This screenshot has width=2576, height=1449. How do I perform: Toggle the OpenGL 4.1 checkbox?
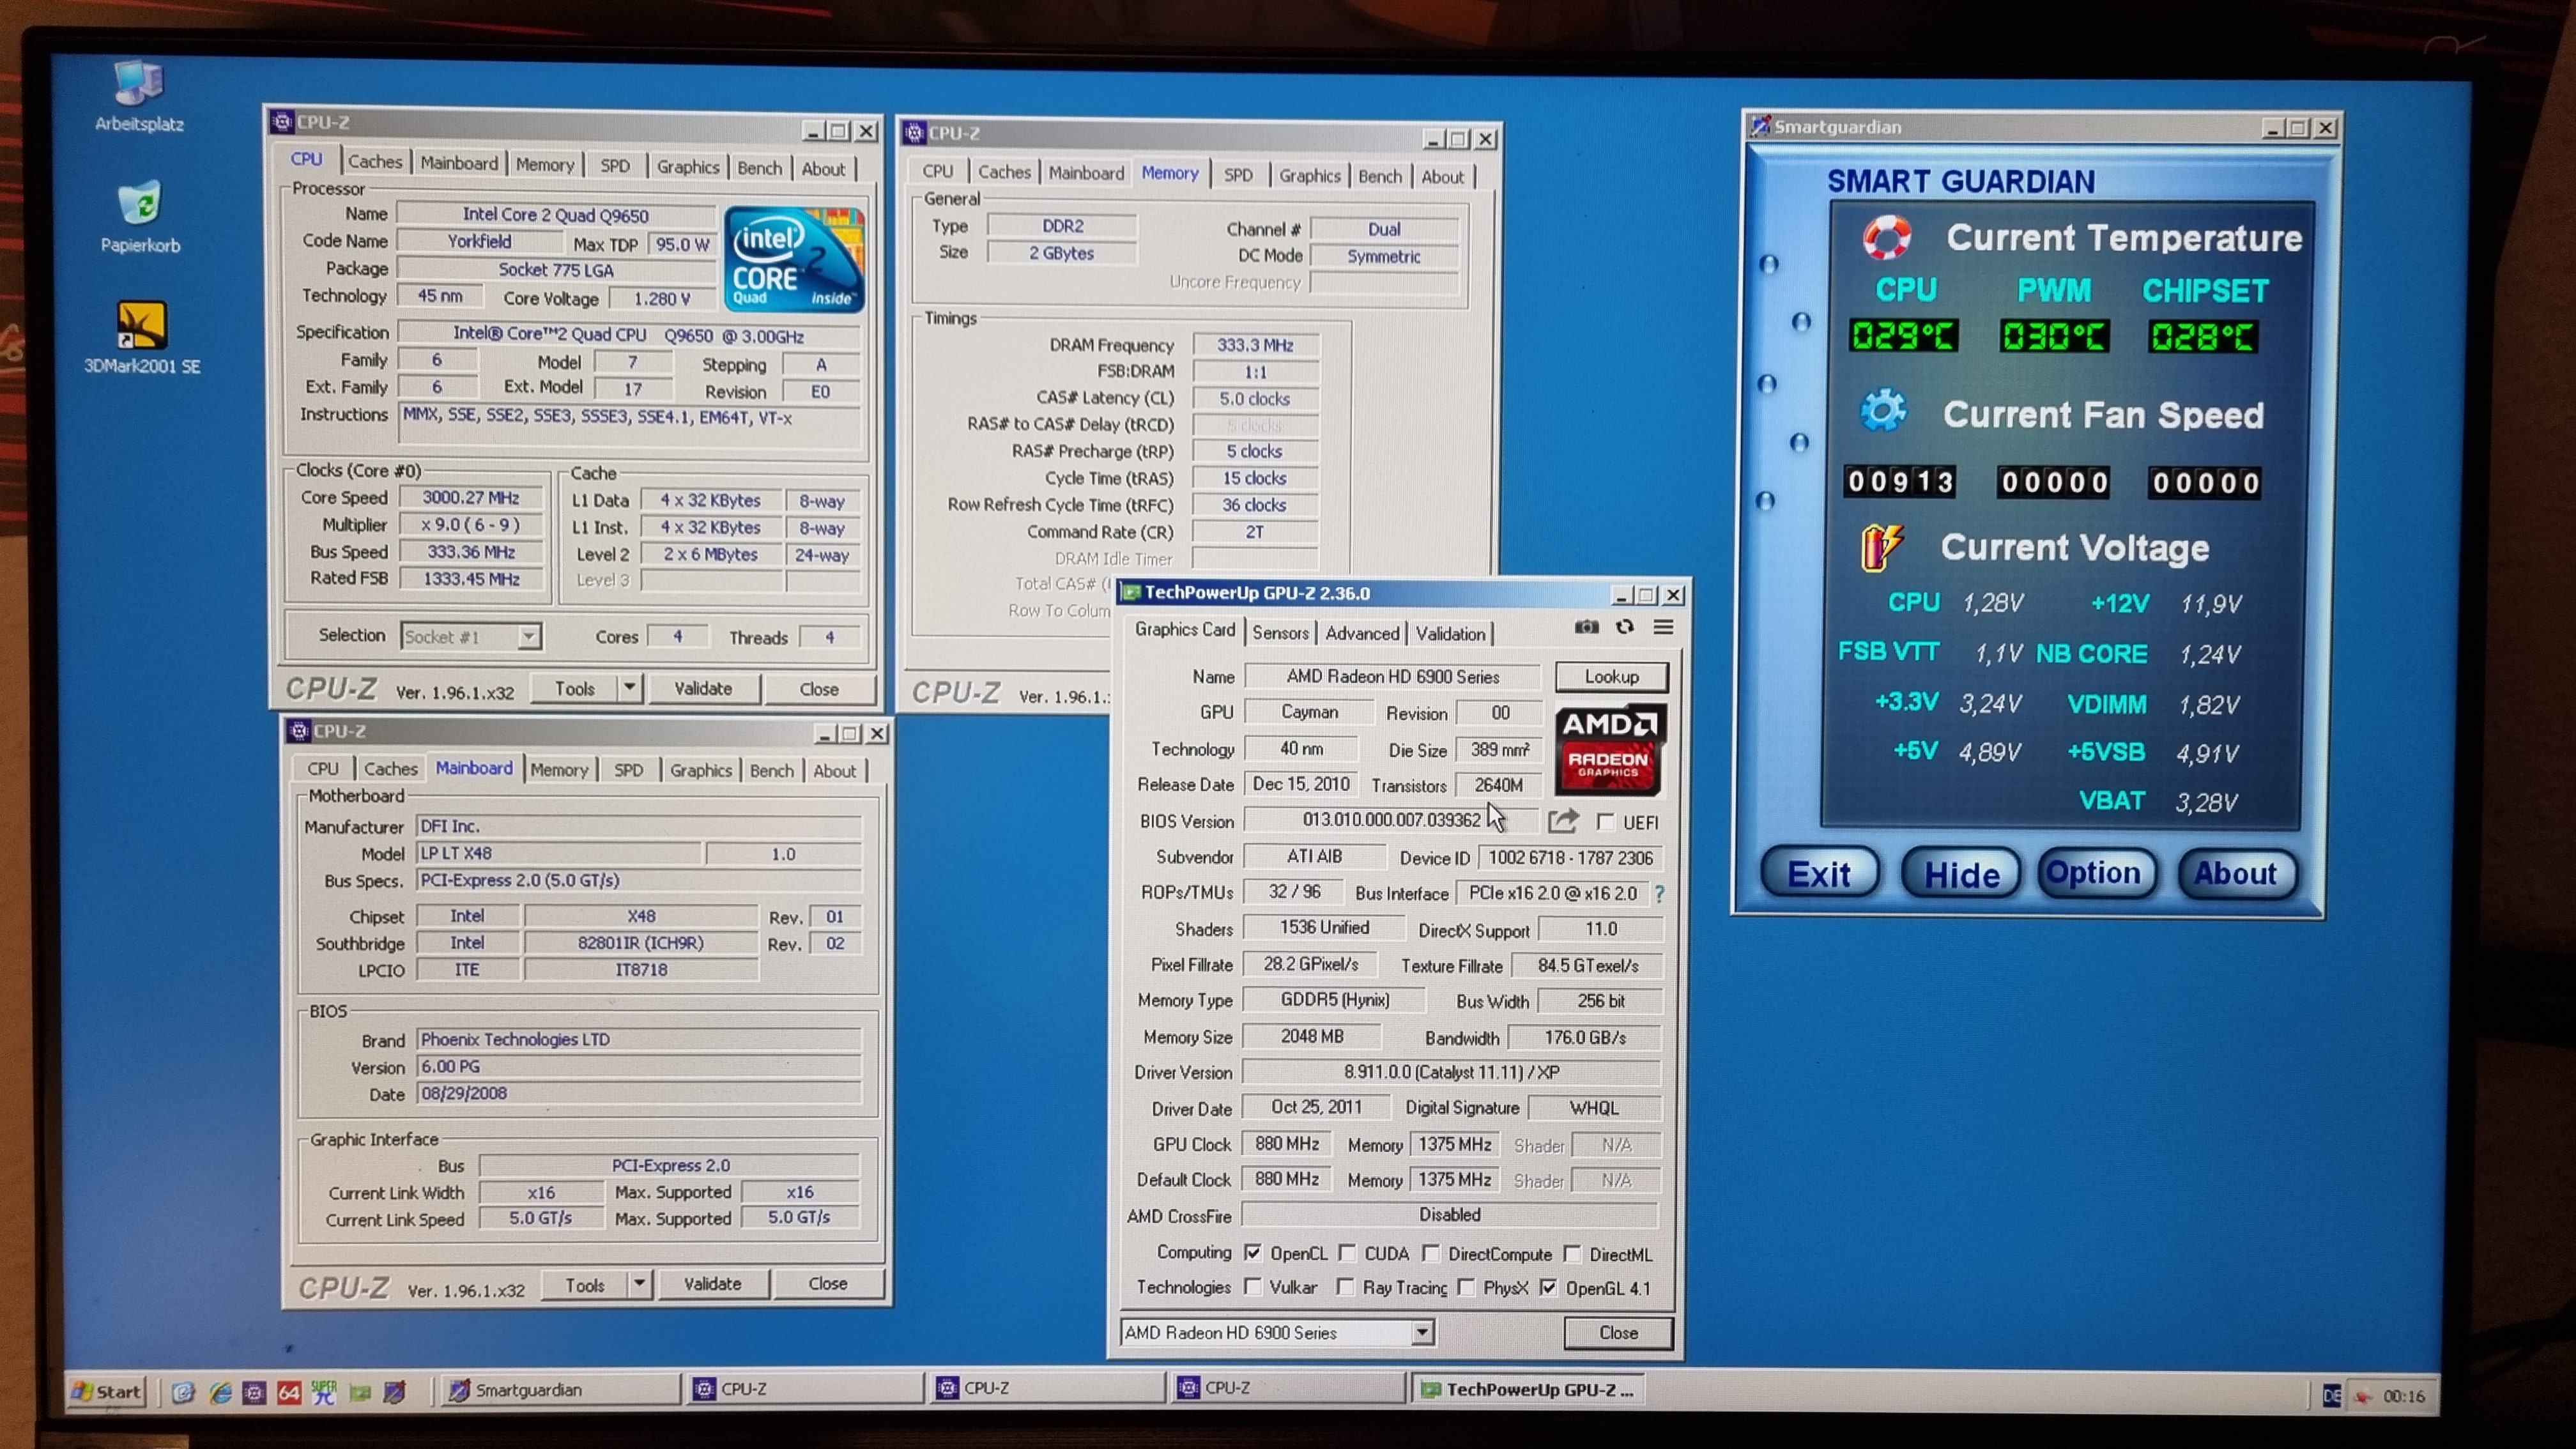pos(1548,1288)
